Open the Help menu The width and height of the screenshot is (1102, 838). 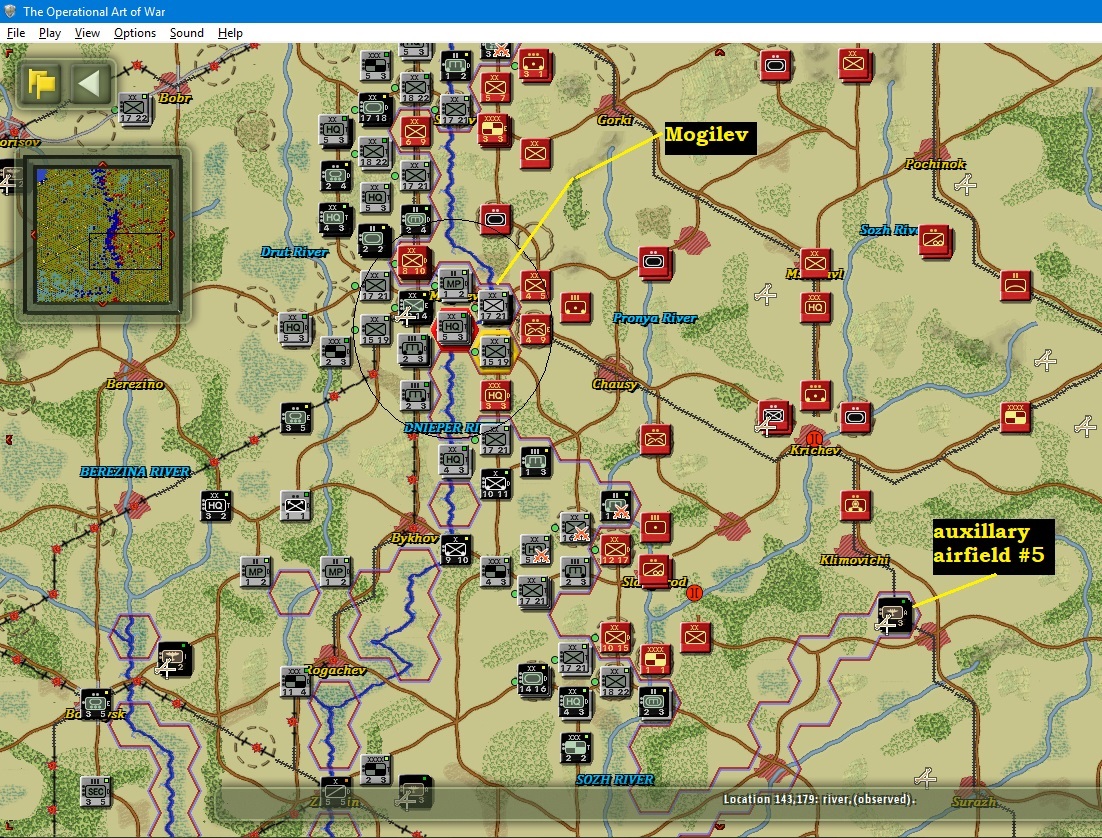click(230, 33)
